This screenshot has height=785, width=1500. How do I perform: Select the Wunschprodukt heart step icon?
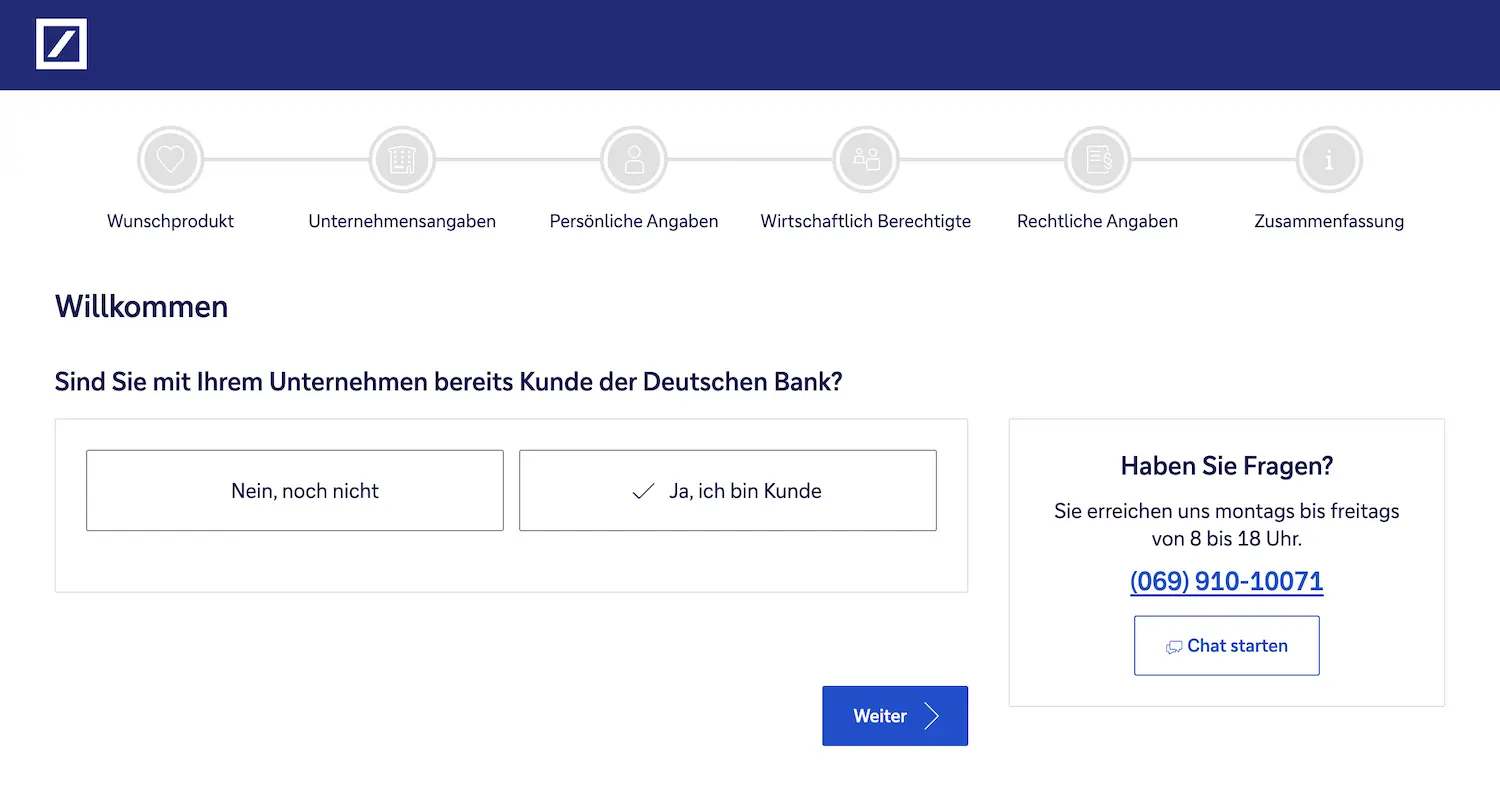170,159
